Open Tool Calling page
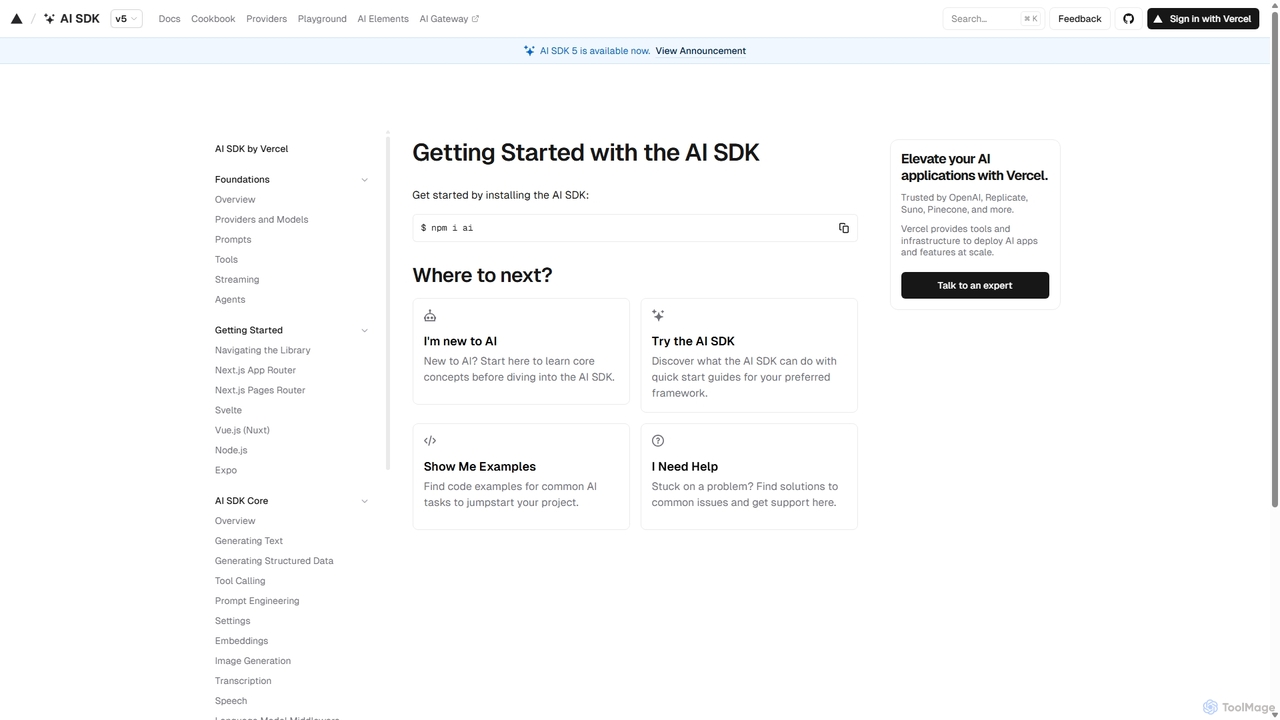Screen dimensions: 1280x720 point(240,582)
